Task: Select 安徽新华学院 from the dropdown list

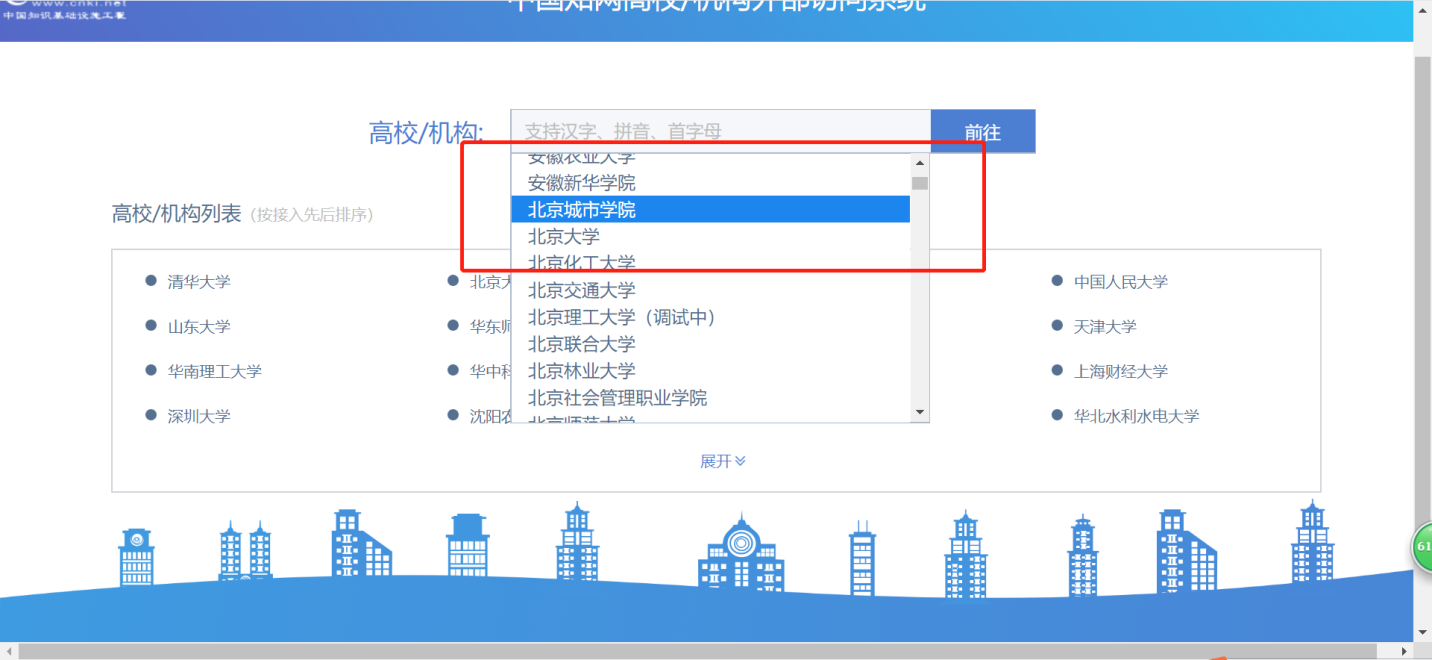Action: [710, 183]
